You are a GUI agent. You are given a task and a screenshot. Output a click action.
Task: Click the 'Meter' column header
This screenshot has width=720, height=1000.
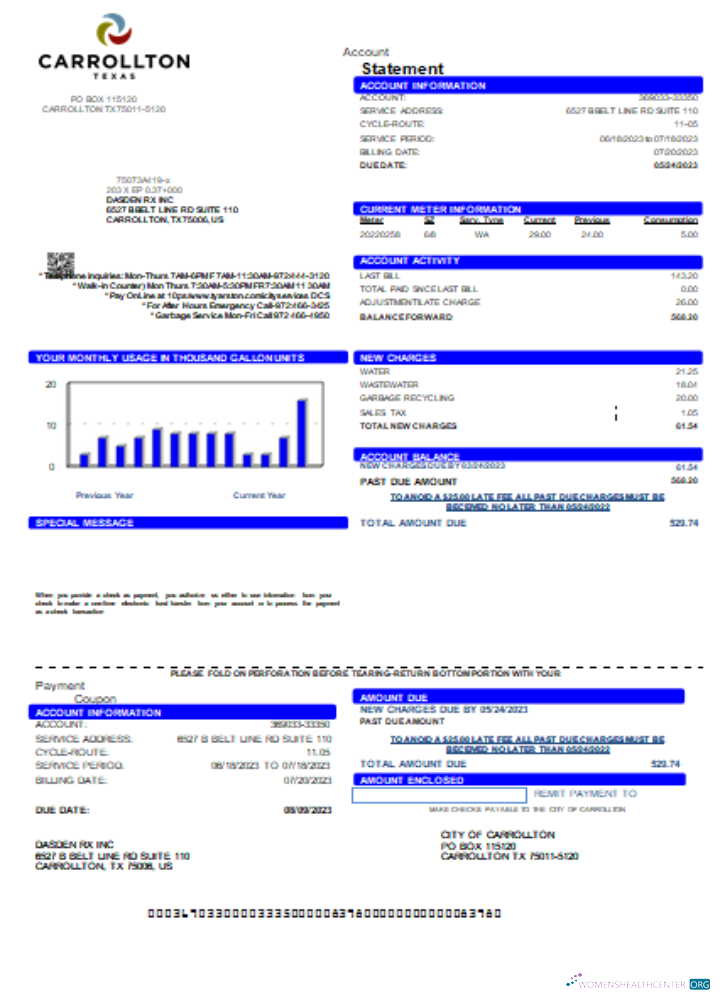tap(371, 220)
